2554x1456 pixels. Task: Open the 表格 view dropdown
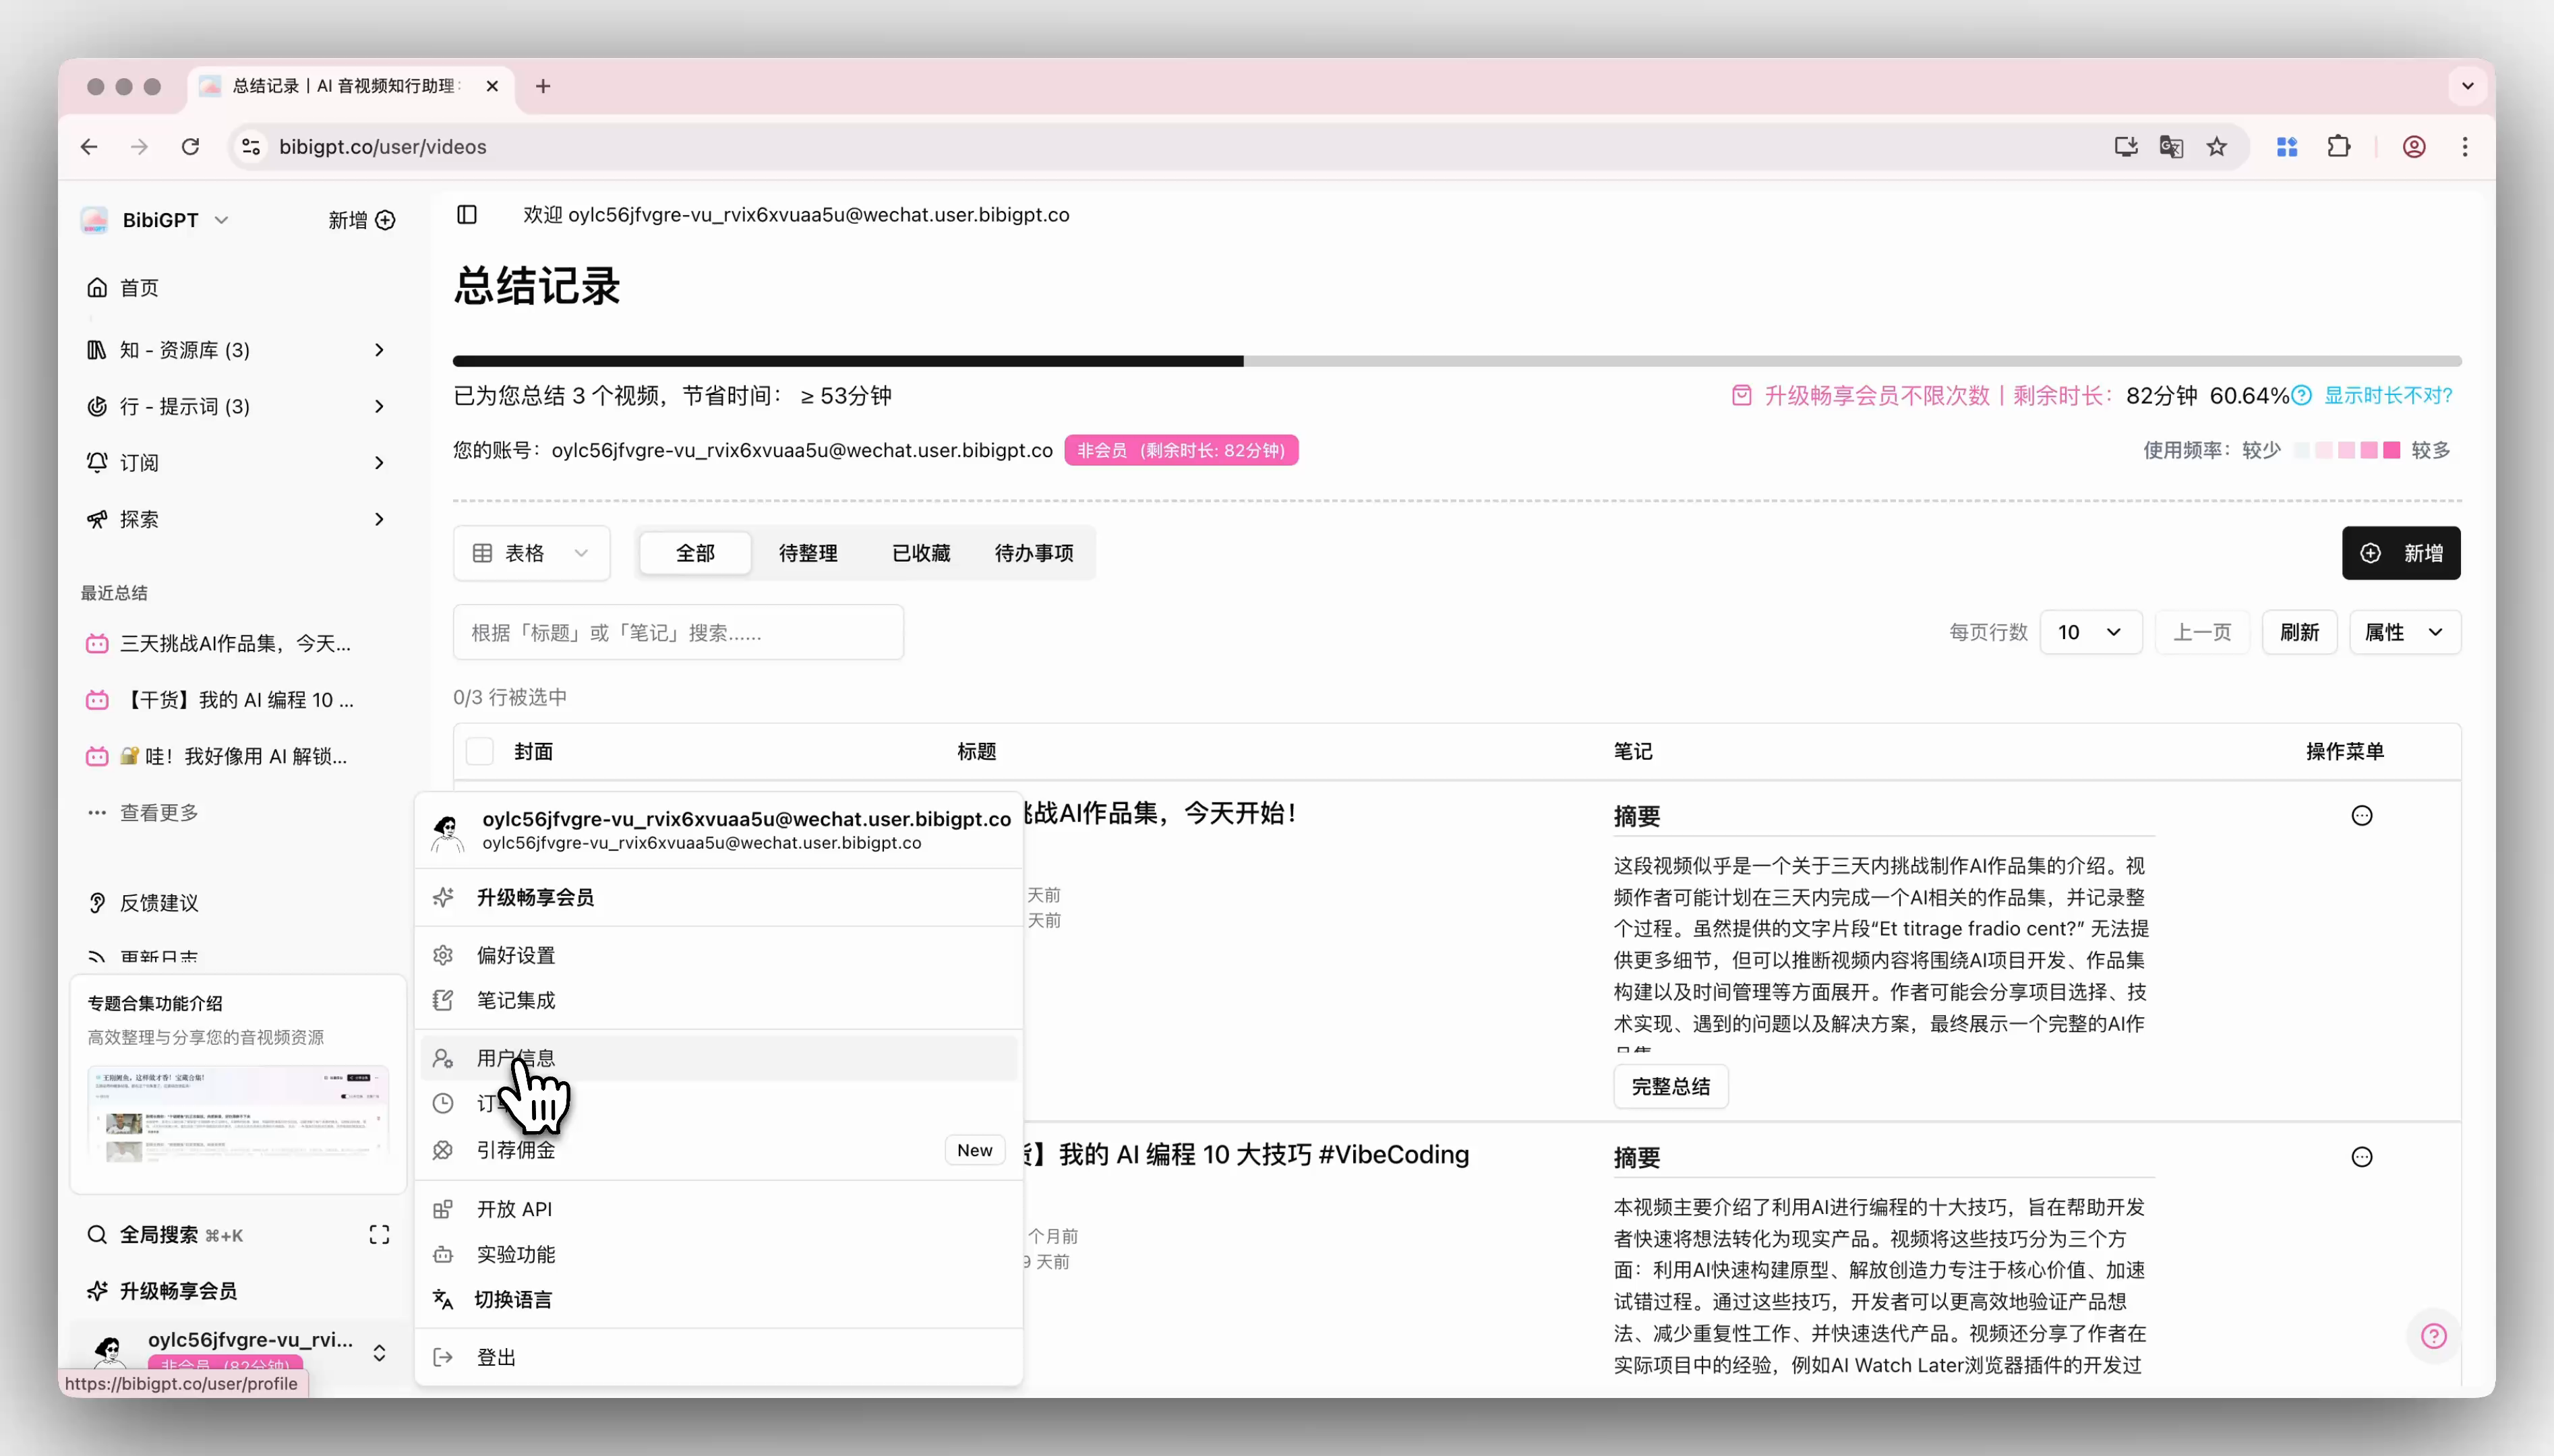[531, 553]
